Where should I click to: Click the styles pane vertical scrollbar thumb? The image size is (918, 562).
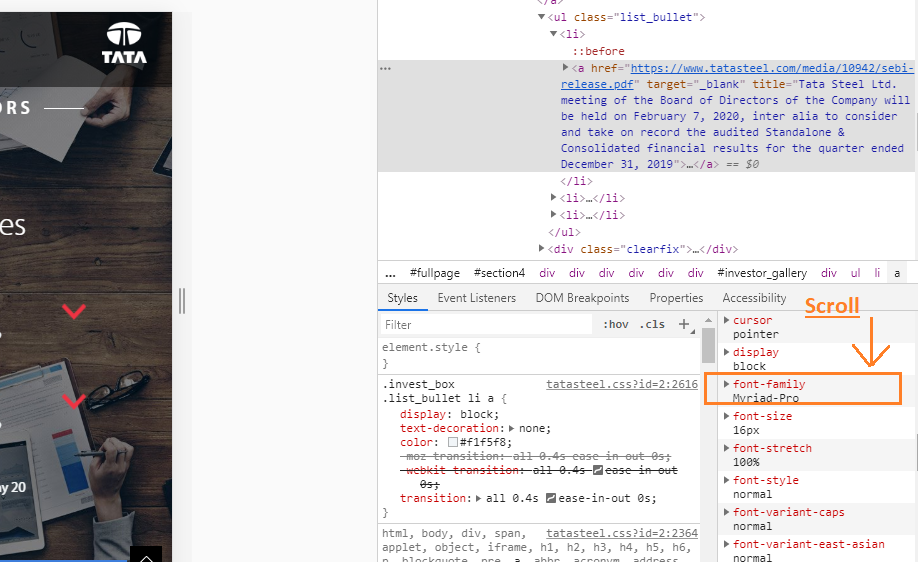coord(708,345)
